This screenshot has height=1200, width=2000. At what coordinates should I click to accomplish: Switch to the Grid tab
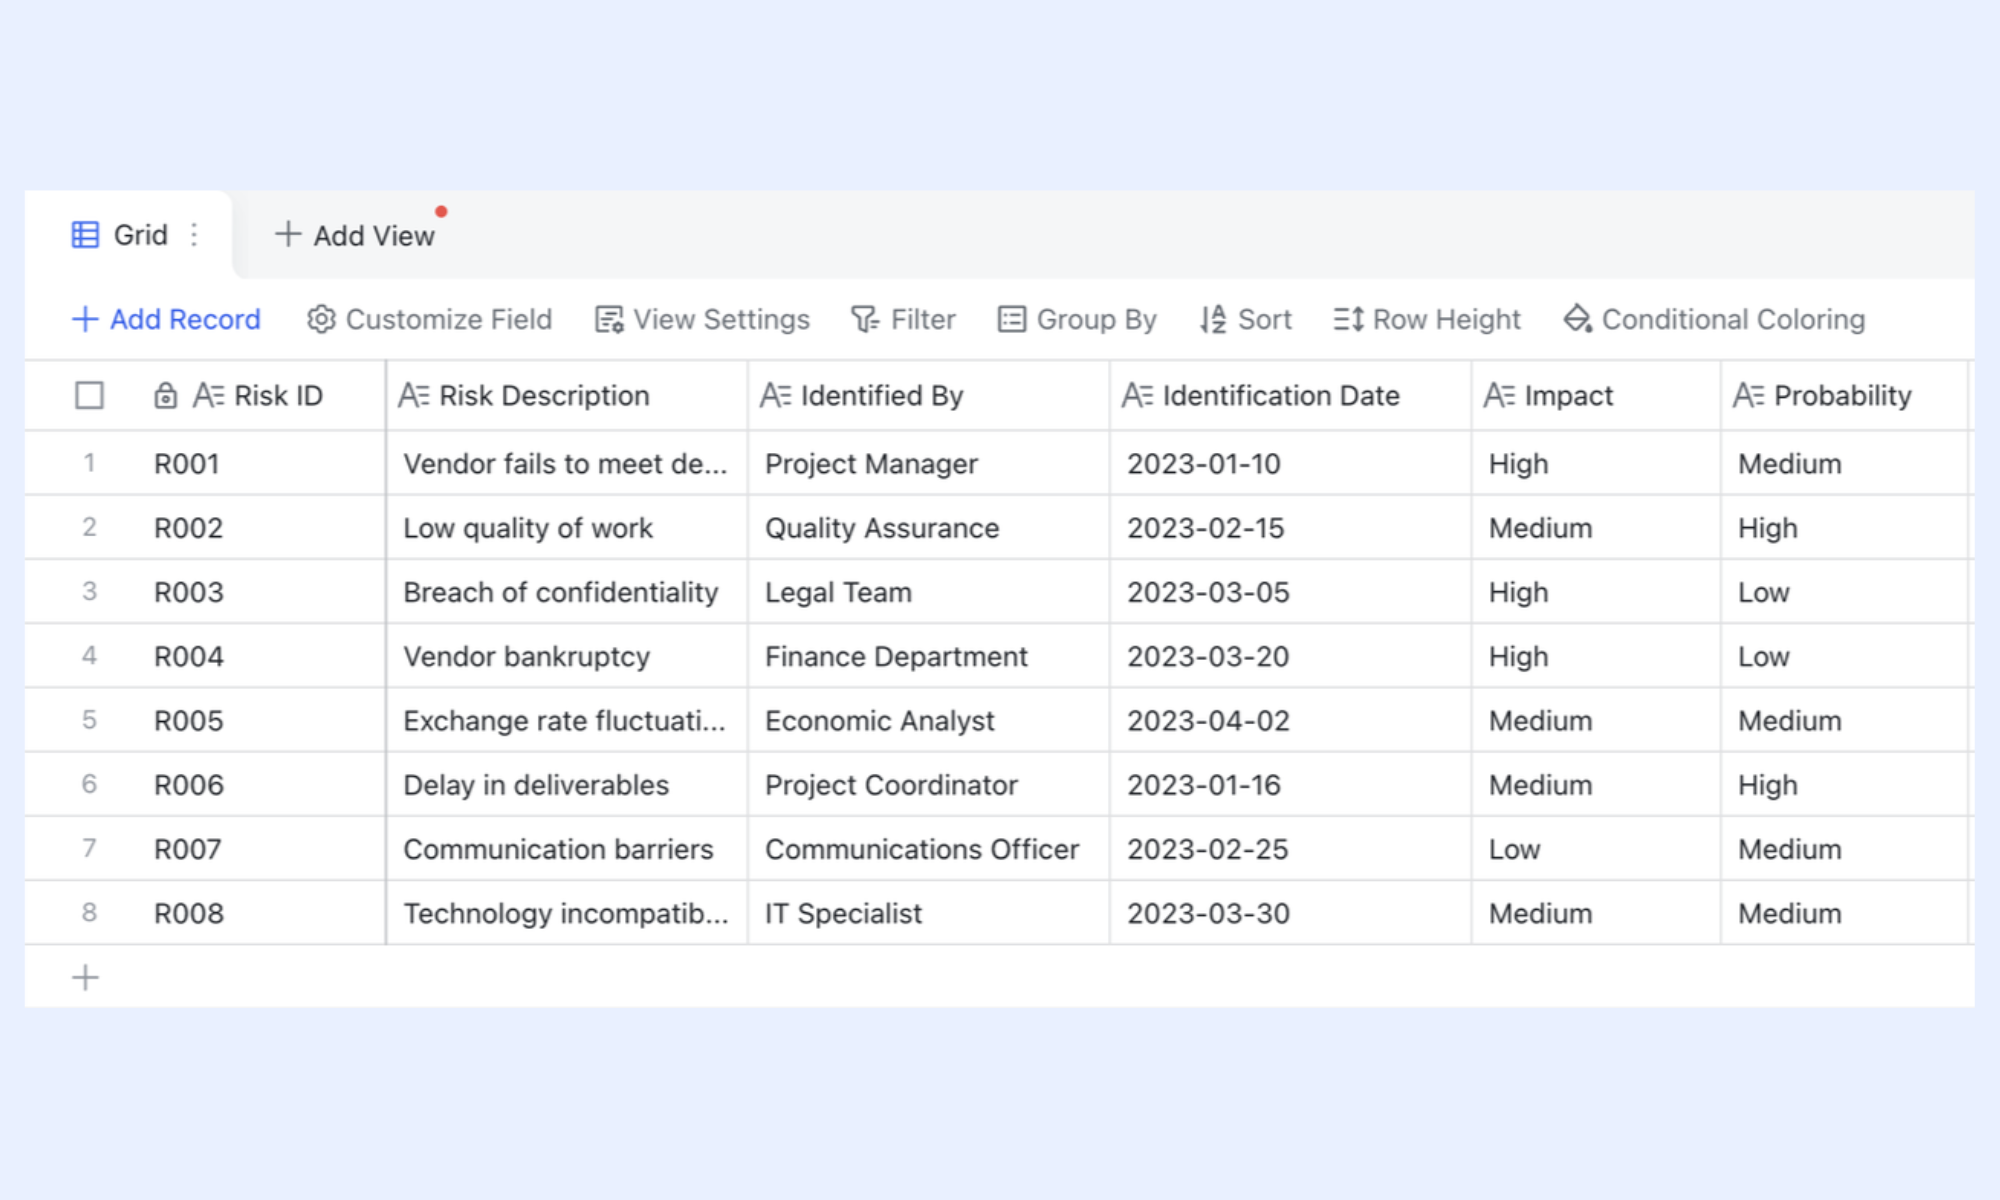point(128,235)
